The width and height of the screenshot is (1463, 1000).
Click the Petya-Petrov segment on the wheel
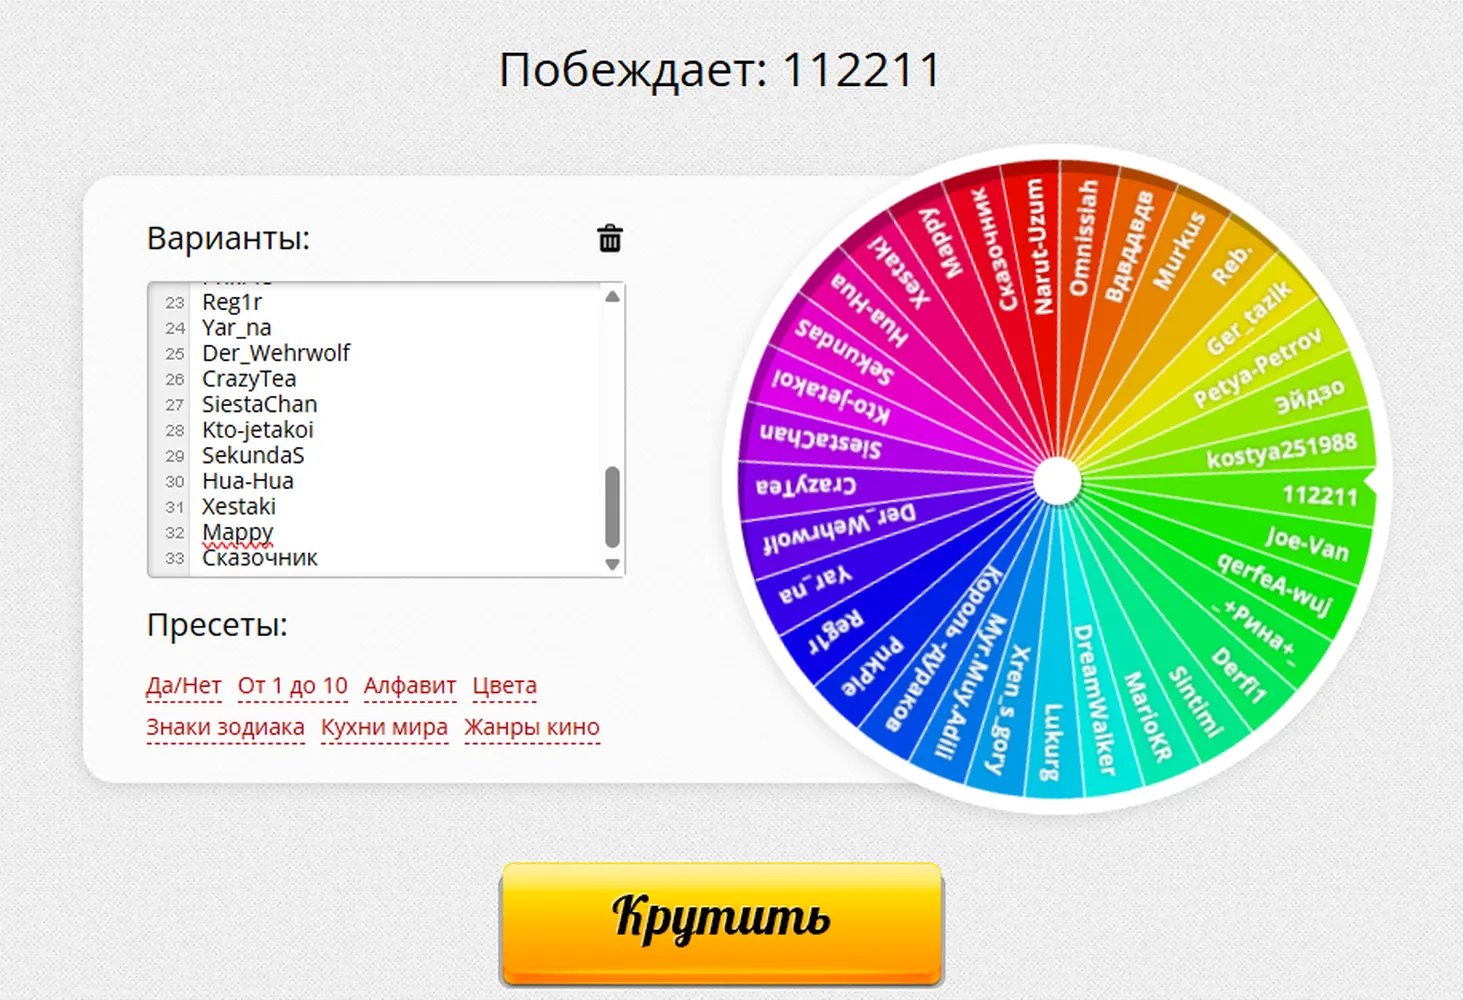click(x=1256, y=368)
